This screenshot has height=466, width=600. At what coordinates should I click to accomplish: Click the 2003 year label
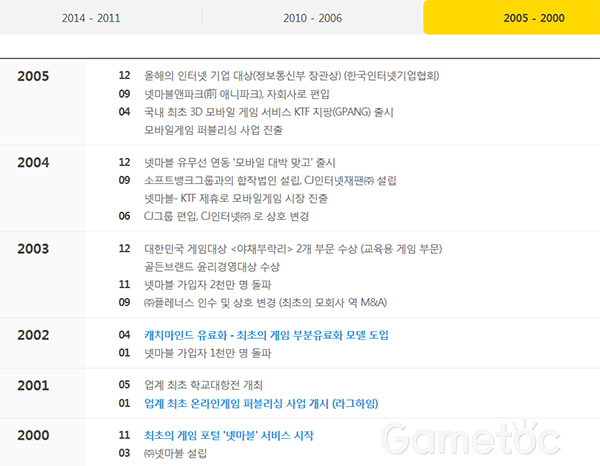(33, 248)
